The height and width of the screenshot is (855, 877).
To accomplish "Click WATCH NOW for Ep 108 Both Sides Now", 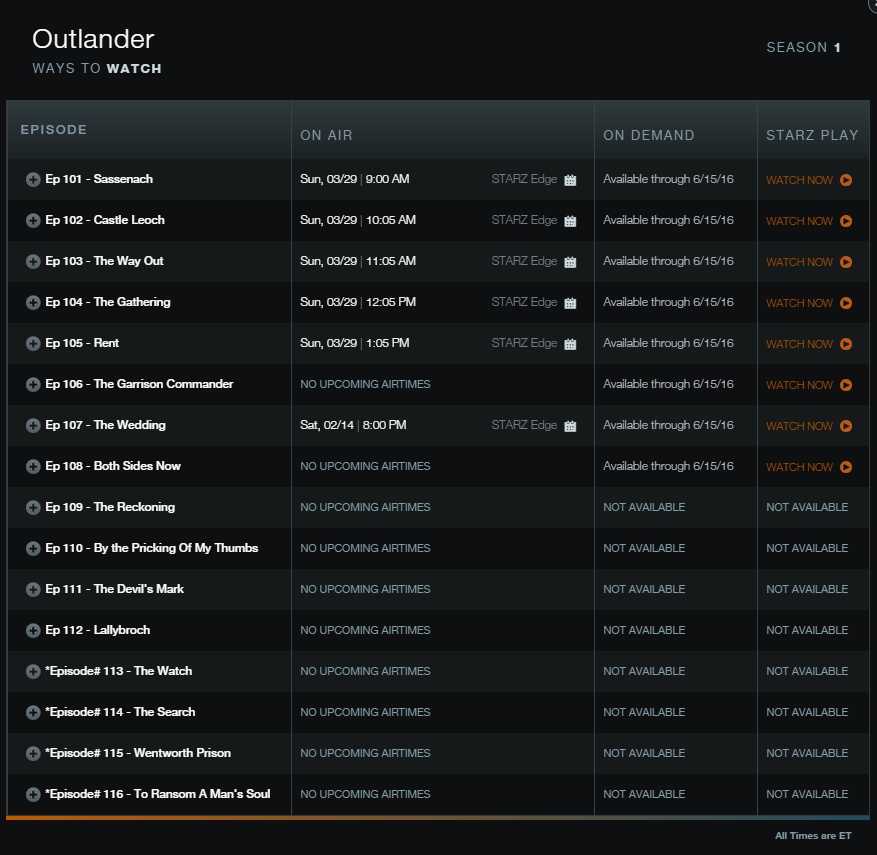I will (x=799, y=467).
